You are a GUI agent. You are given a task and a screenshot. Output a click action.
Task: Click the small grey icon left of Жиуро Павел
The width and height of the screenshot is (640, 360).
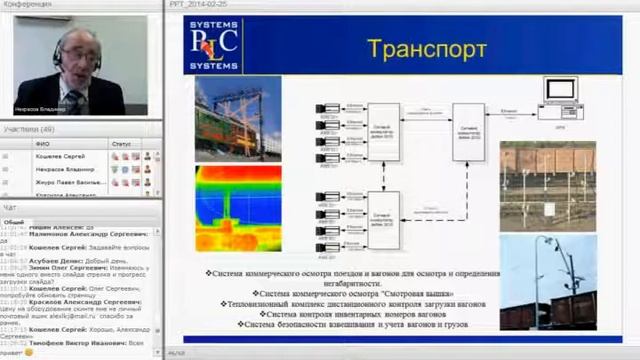pos(5,182)
